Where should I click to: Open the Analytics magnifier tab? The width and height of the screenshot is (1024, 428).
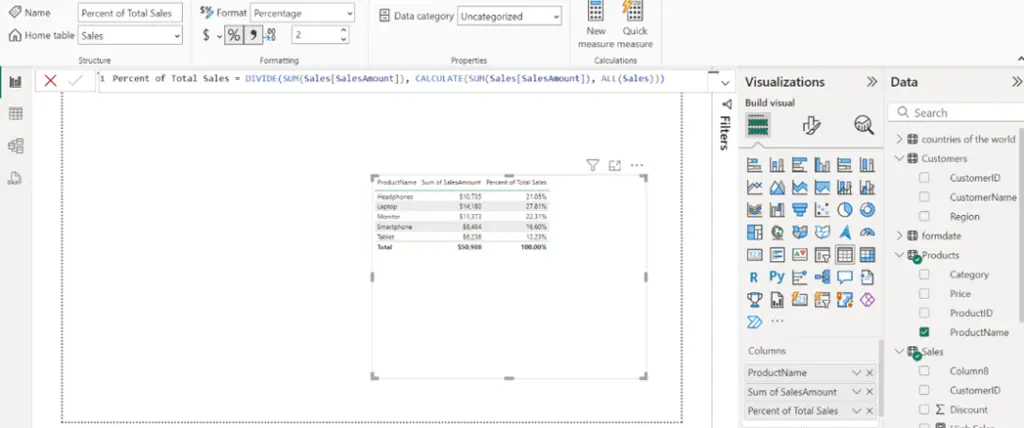point(863,125)
